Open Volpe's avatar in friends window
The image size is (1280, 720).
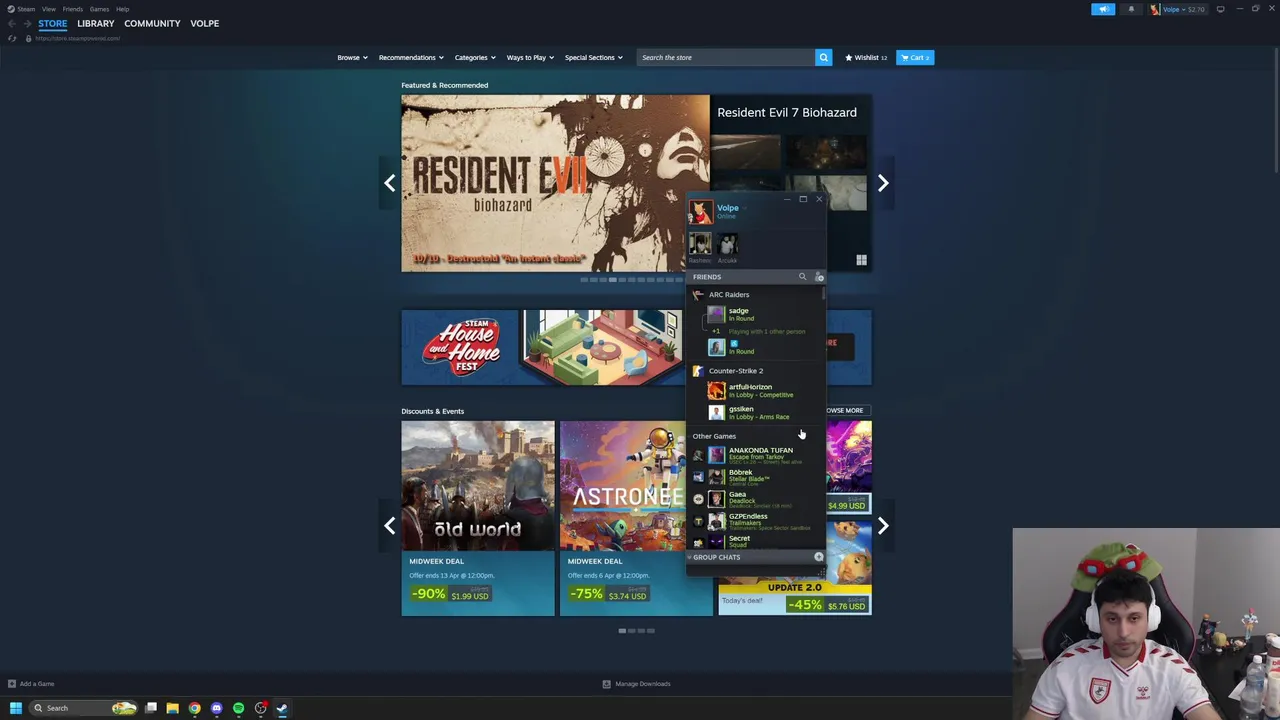tap(700, 211)
